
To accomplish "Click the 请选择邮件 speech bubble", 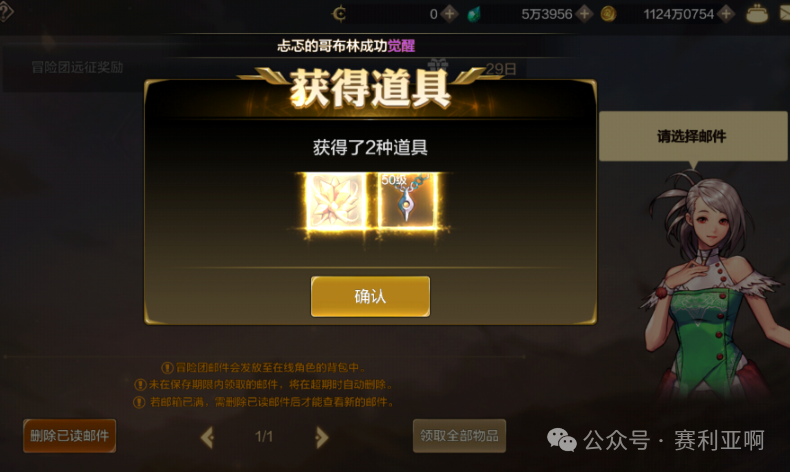I will [693, 136].
